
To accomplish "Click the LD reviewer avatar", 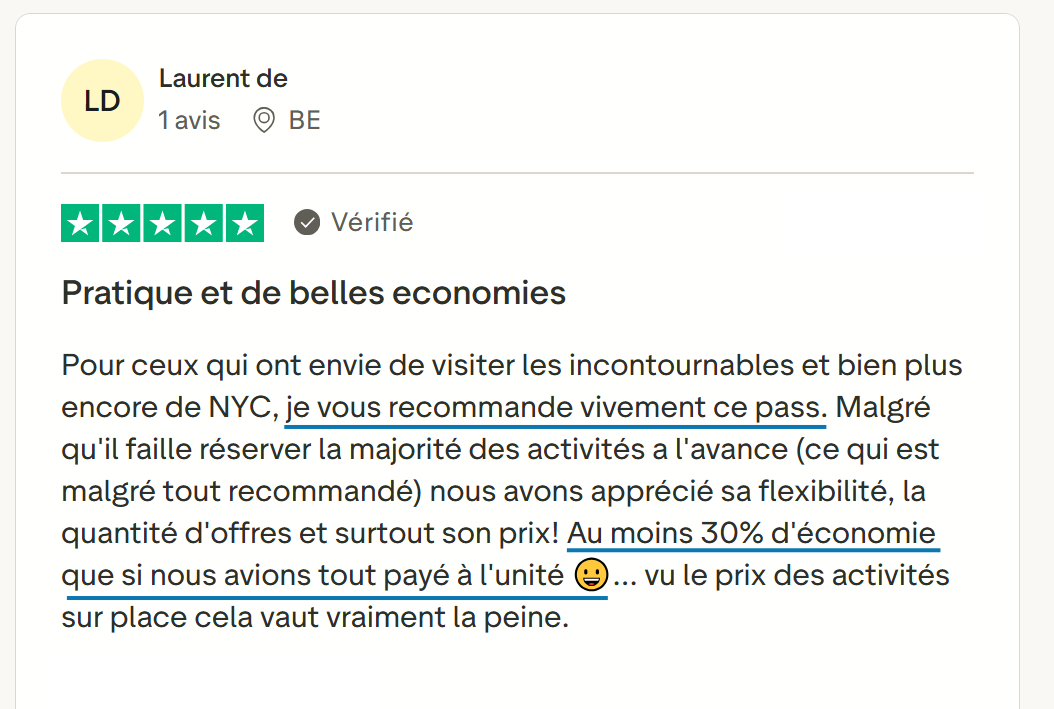I will (102, 101).
